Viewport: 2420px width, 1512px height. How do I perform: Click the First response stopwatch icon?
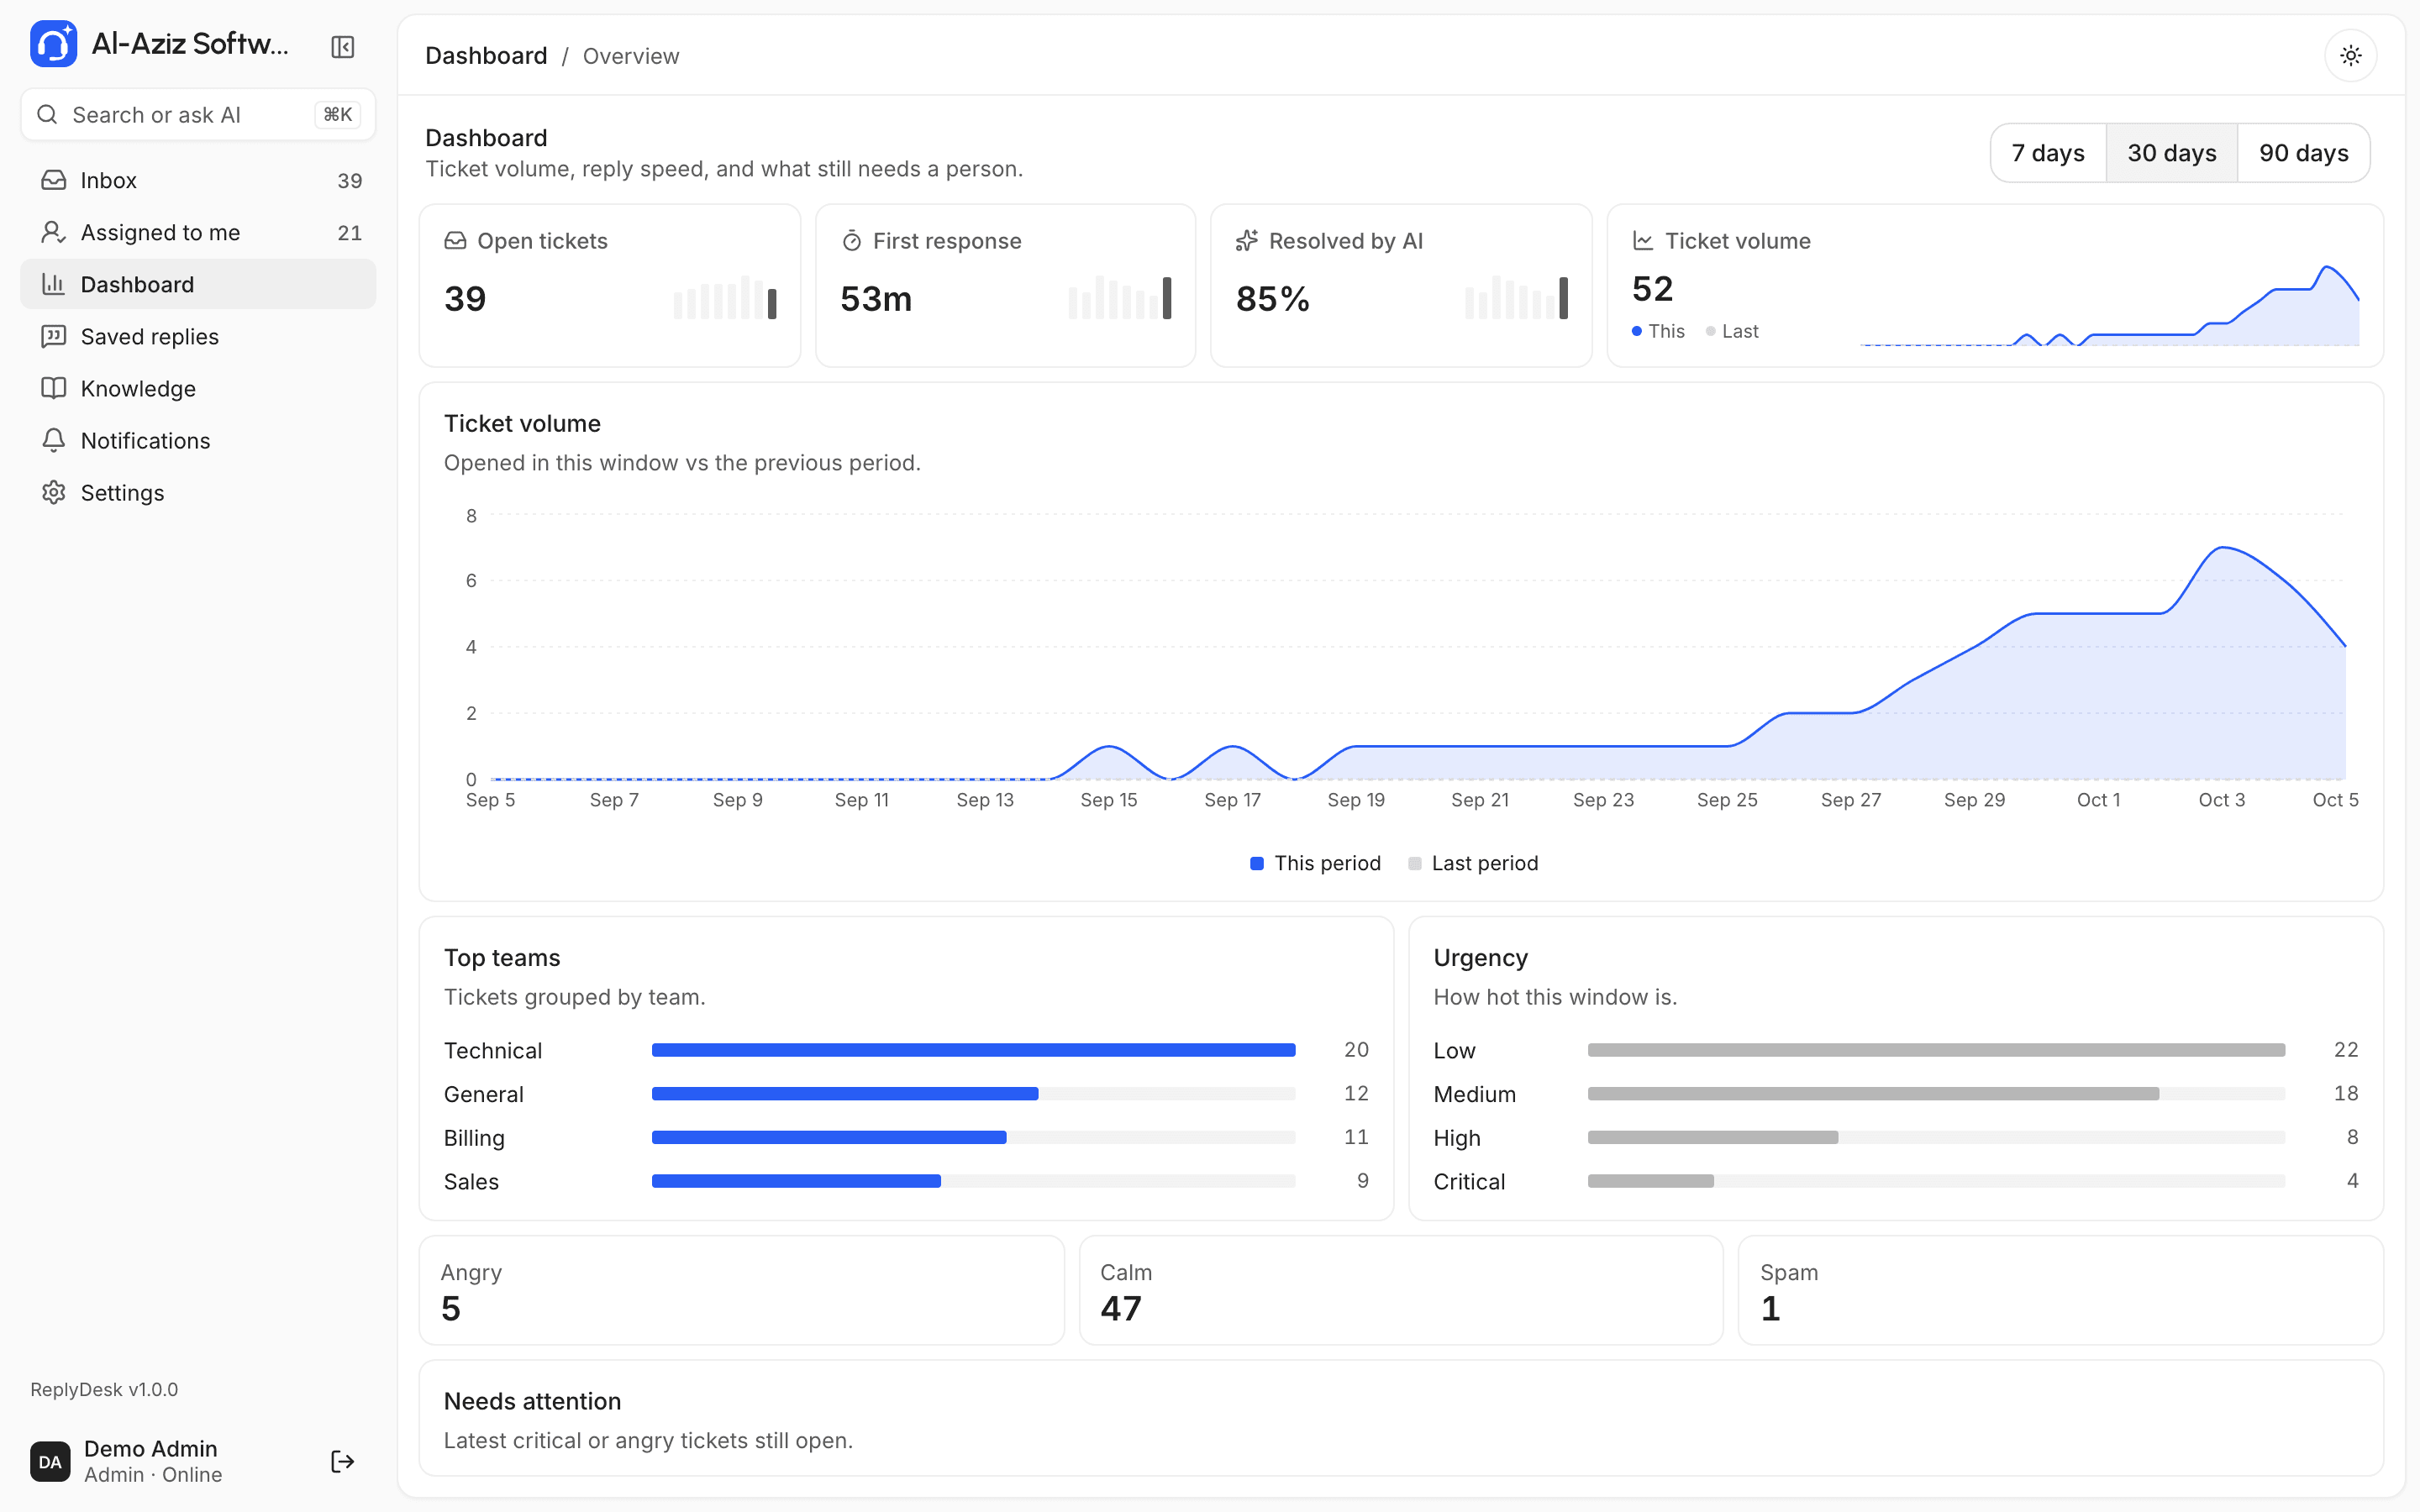tap(851, 241)
